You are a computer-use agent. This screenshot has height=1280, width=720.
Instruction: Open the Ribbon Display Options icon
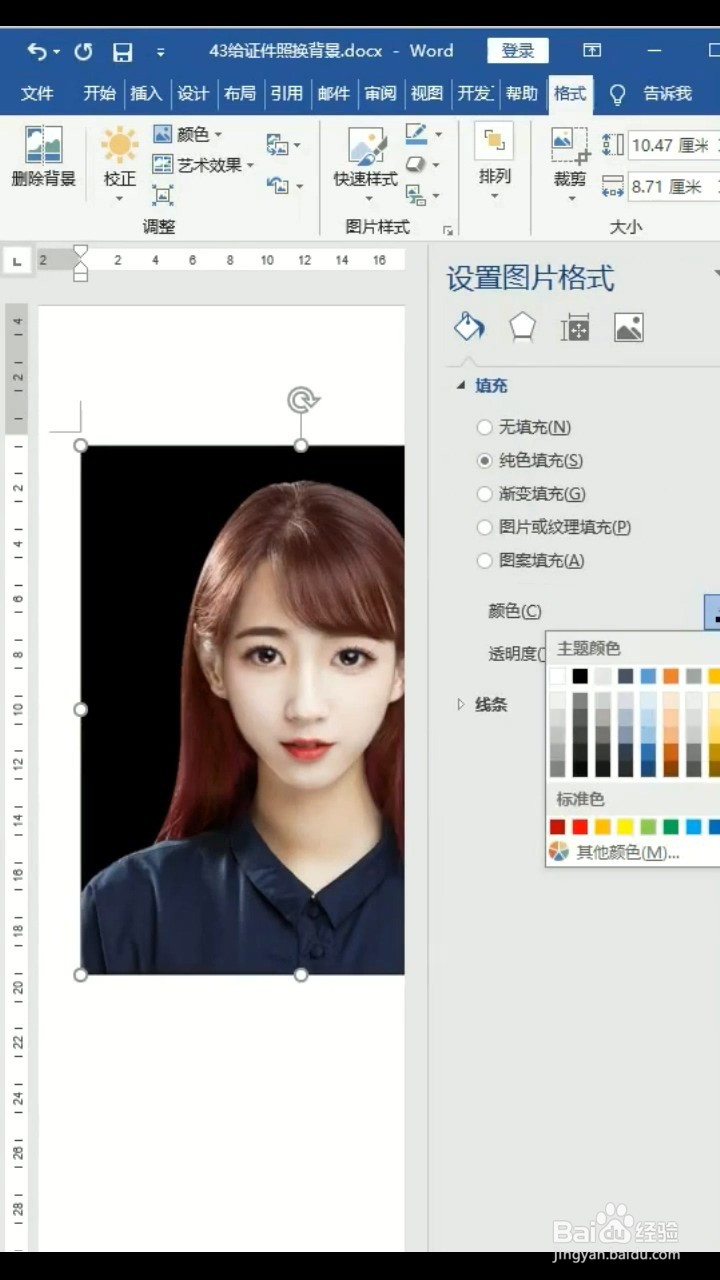(x=592, y=50)
